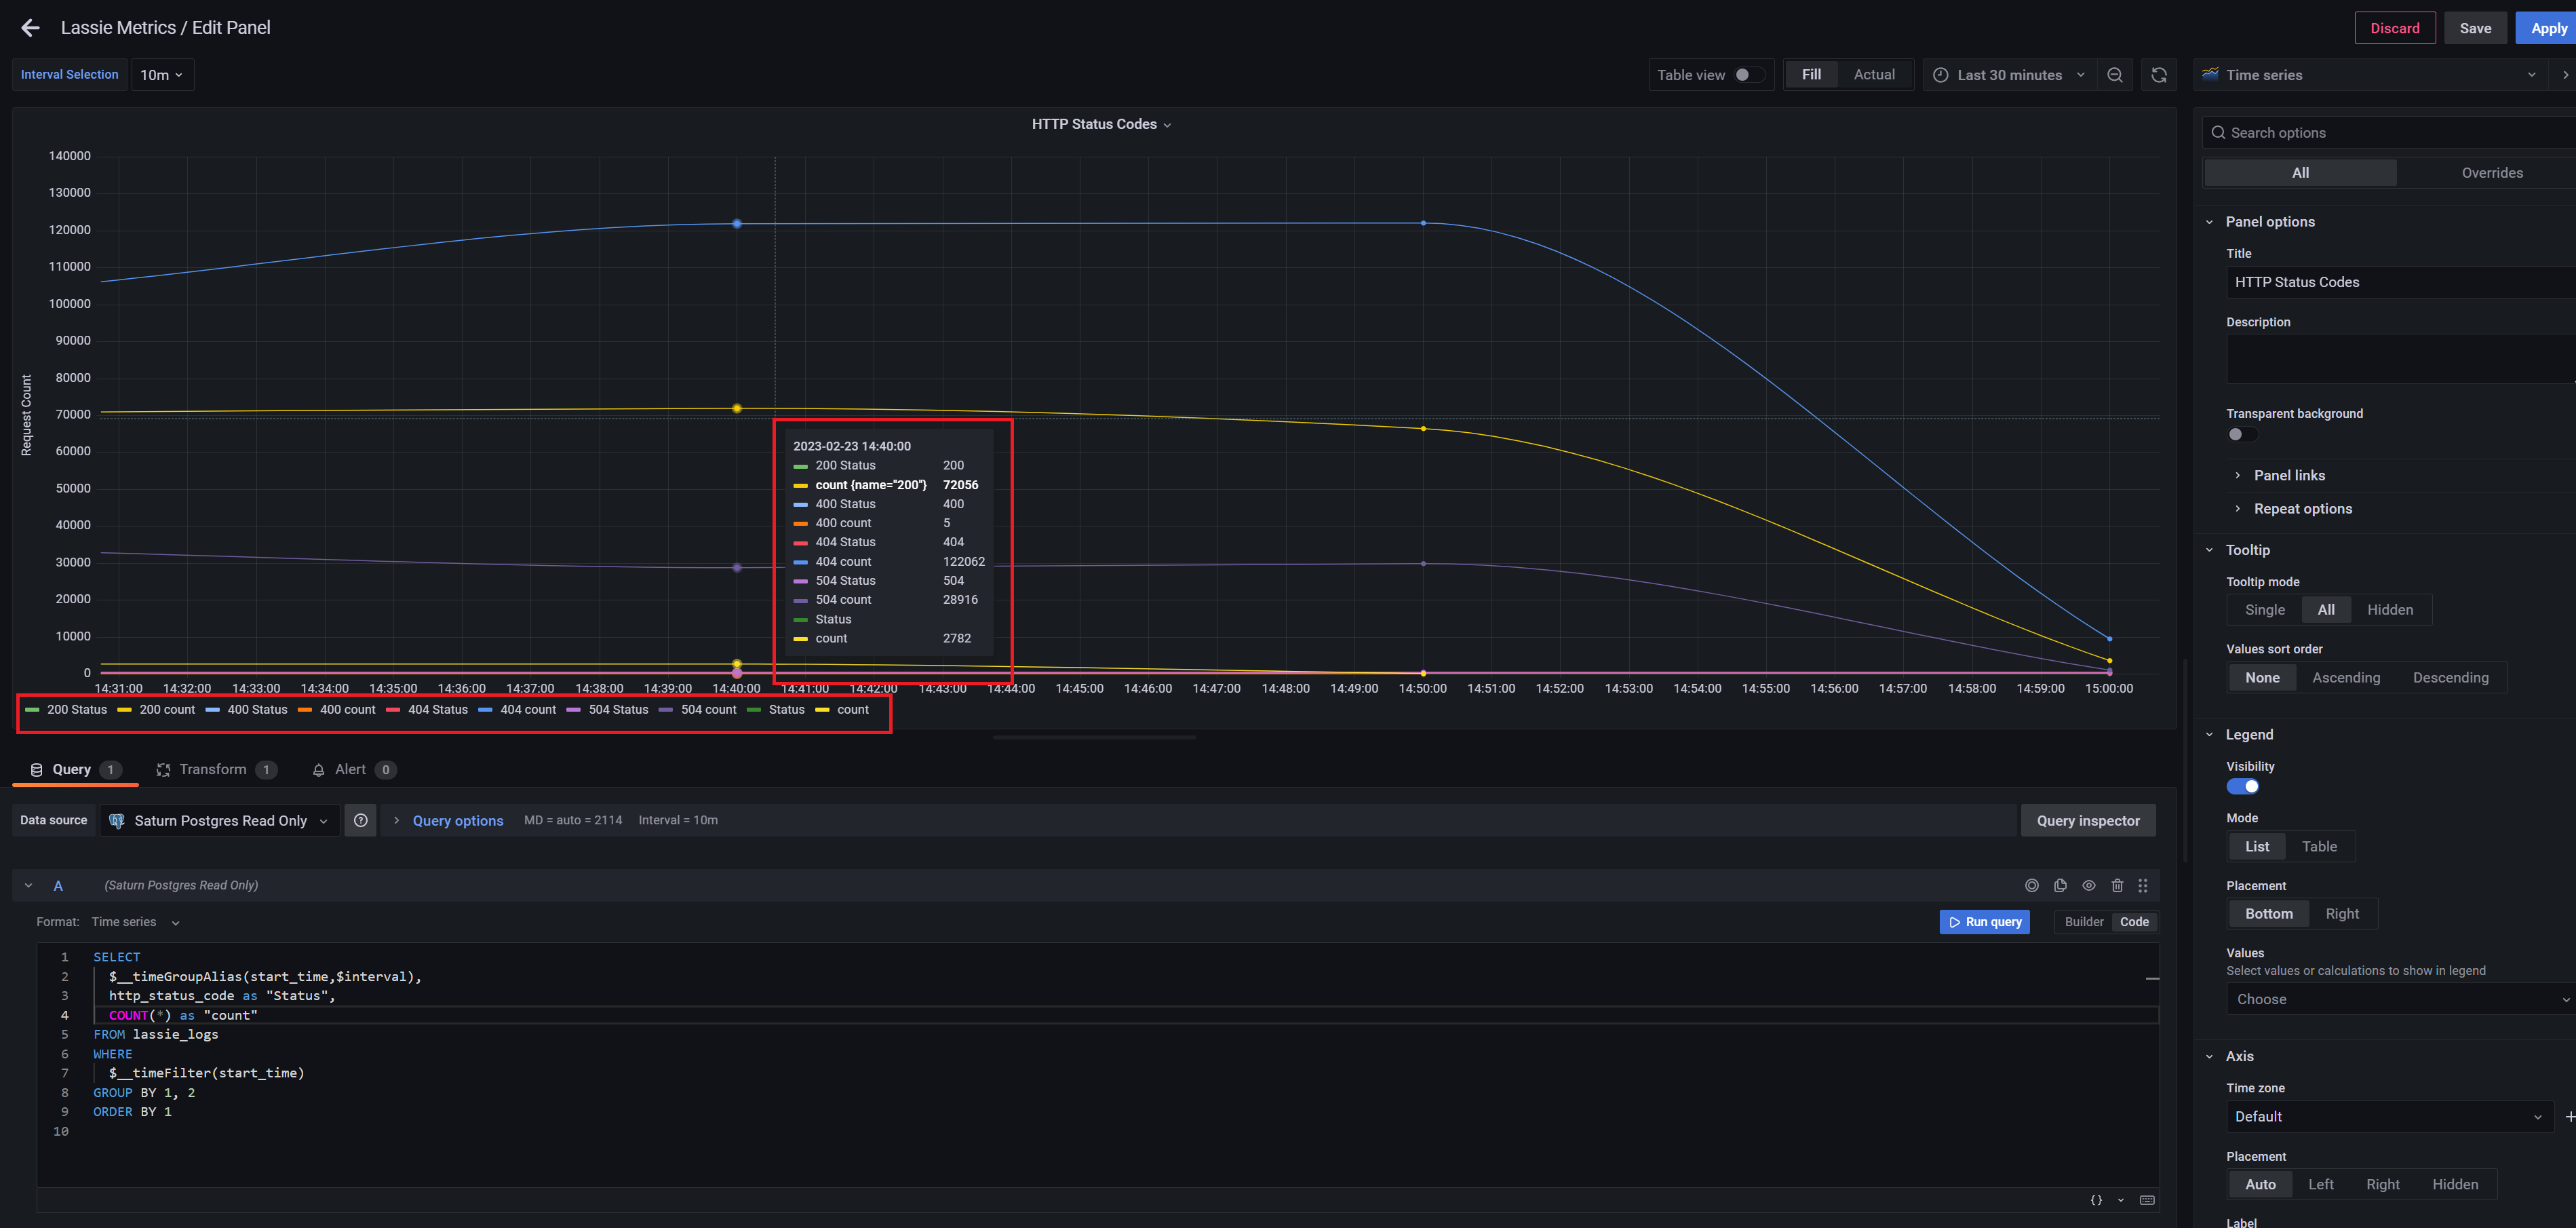Open Saturn Postgres data source dropdown
The width and height of the screenshot is (2576, 1228).
220,820
